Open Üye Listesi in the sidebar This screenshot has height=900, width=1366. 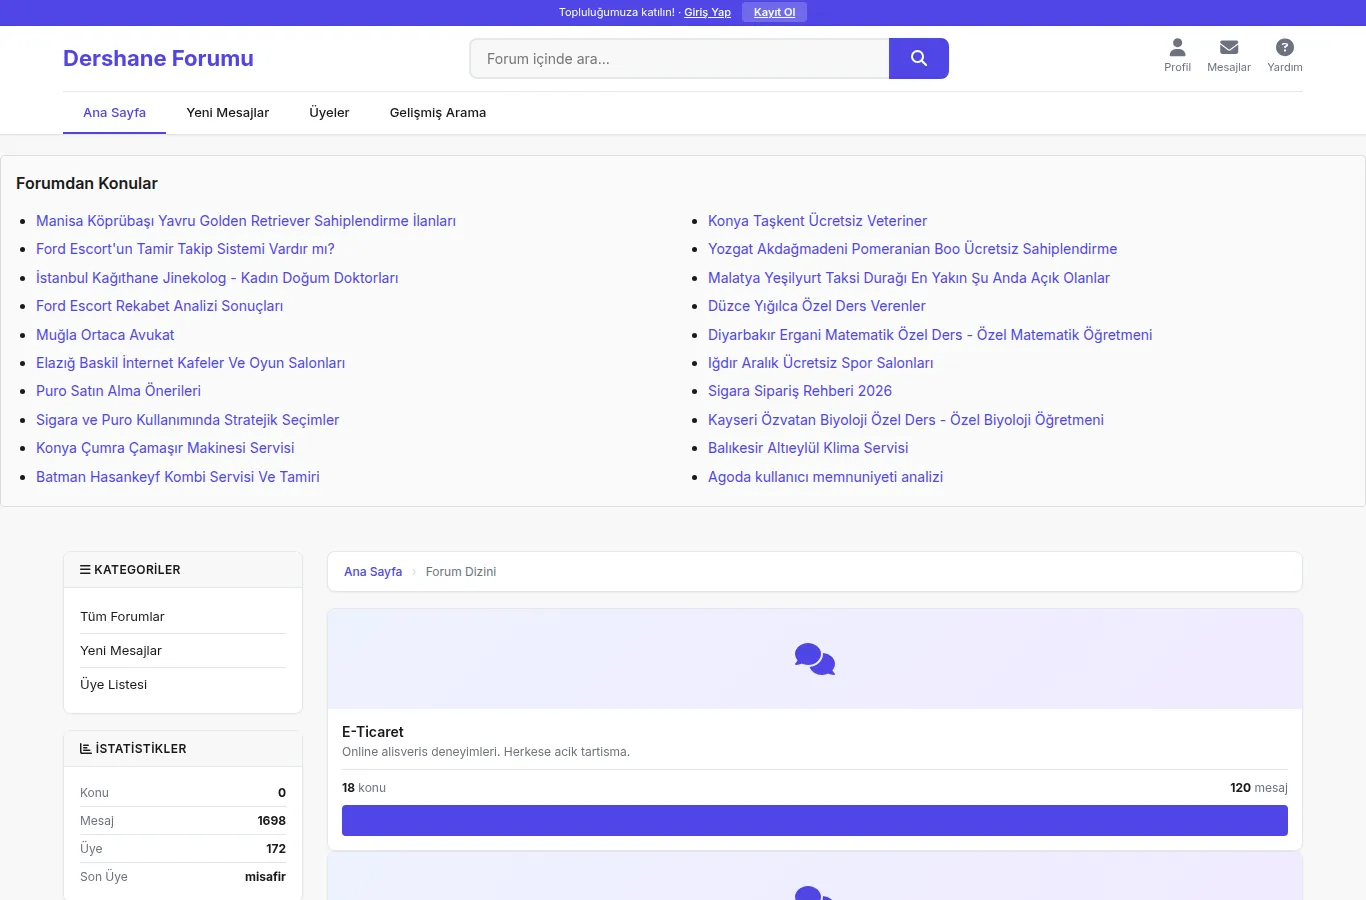183,685
